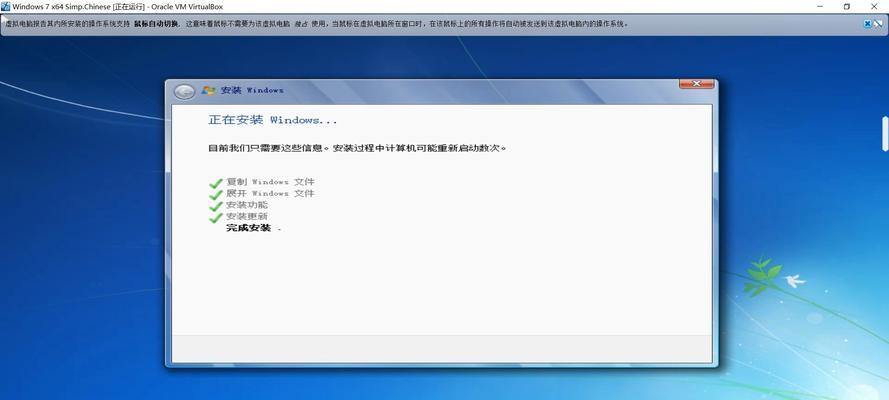Click the crossed-out message icon to suppress the notice
This screenshot has height=400, width=889.
pos(878,24)
